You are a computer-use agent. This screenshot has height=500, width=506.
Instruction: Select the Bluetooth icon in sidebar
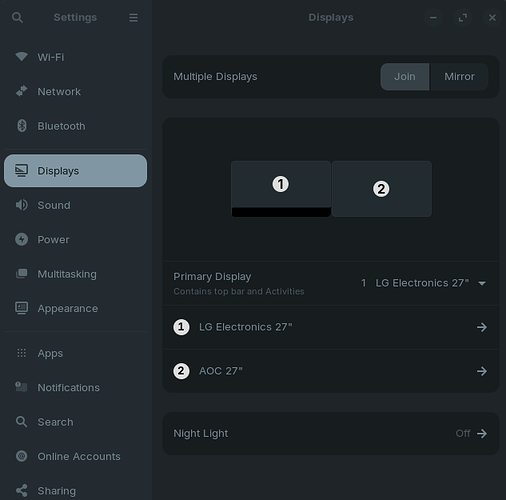click(22, 126)
